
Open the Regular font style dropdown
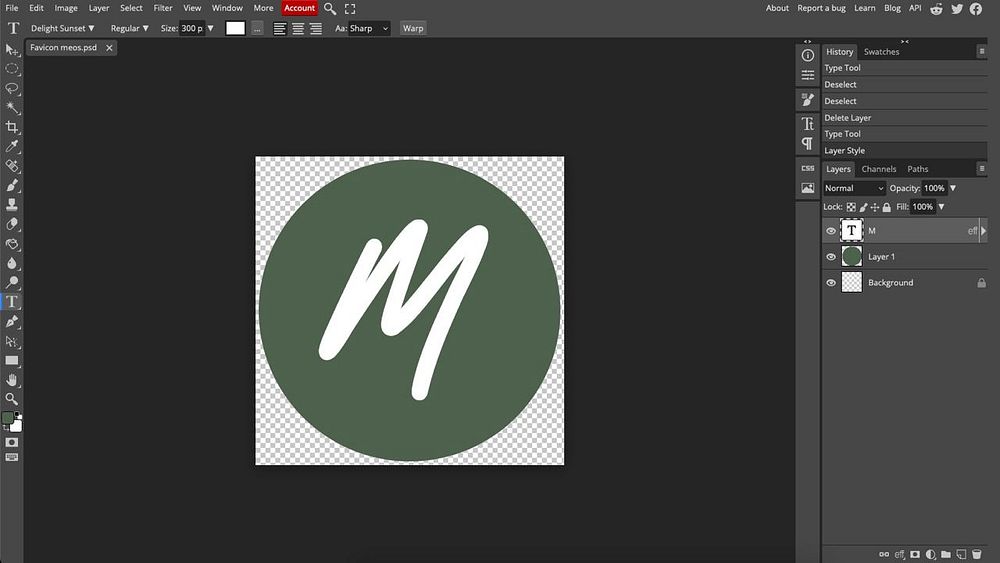pyautogui.click(x=129, y=28)
